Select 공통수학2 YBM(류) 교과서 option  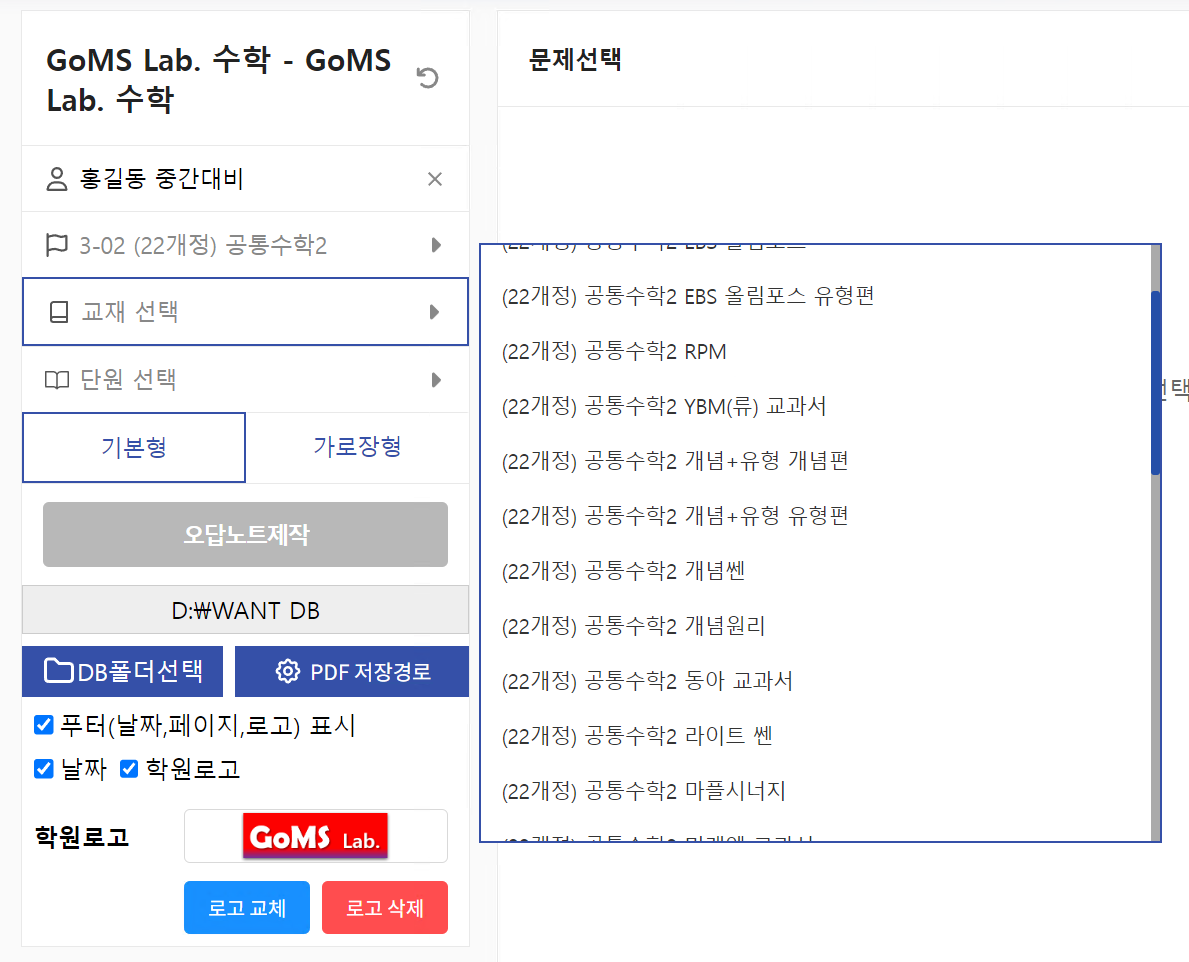tap(816, 406)
